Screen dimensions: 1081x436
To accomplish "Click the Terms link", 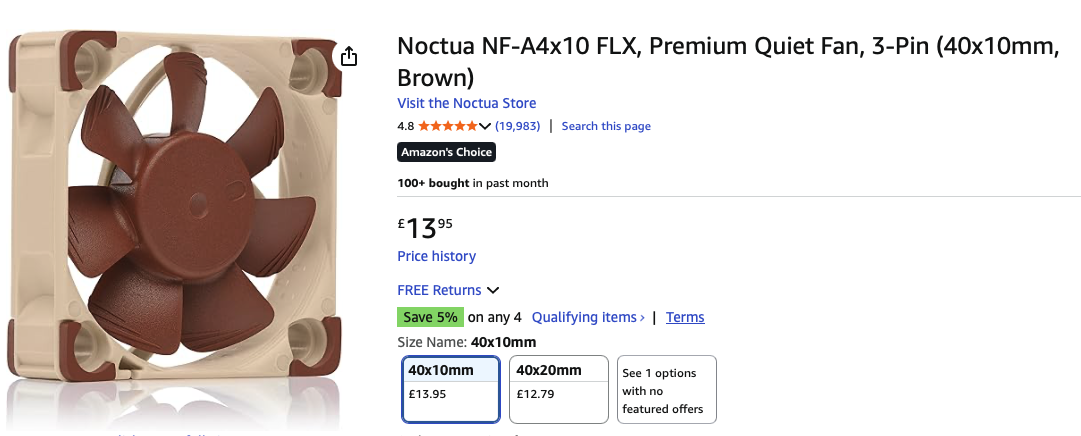I will click(x=685, y=317).
